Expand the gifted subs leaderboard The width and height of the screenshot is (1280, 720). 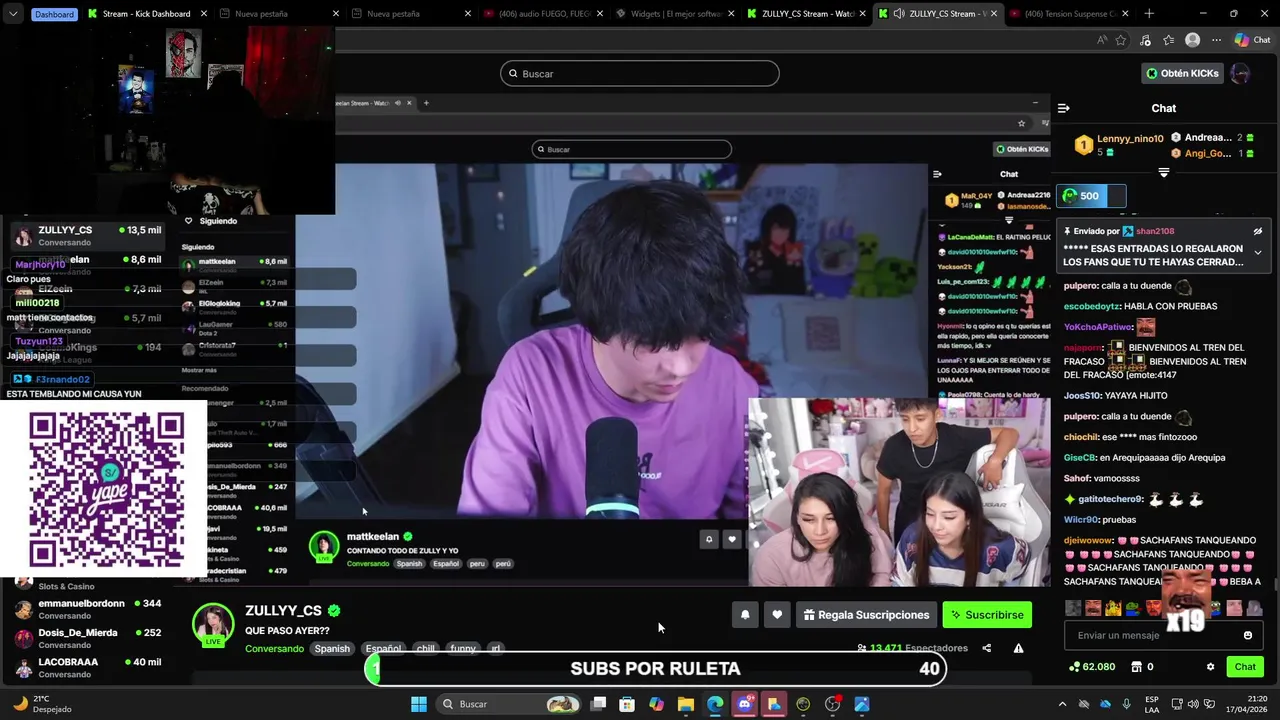[1163, 173]
